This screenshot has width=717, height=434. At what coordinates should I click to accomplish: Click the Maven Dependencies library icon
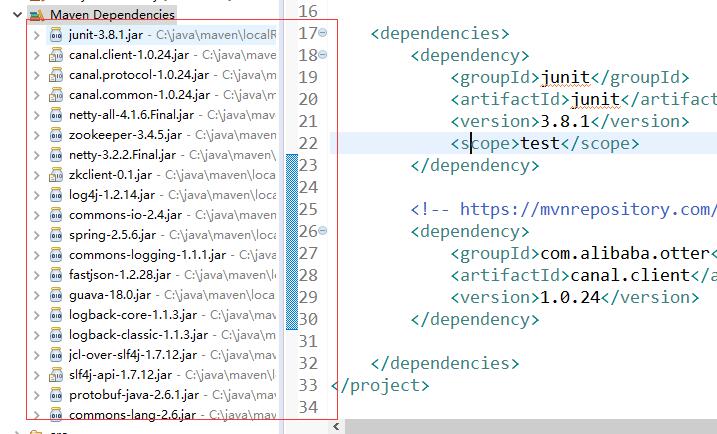[x=36, y=15]
